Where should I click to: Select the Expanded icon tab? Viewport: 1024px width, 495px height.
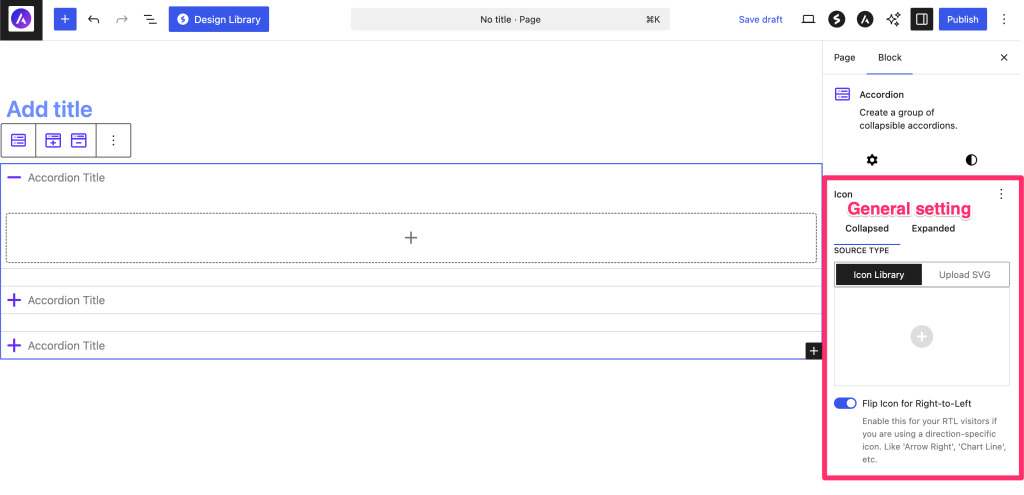[933, 229]
